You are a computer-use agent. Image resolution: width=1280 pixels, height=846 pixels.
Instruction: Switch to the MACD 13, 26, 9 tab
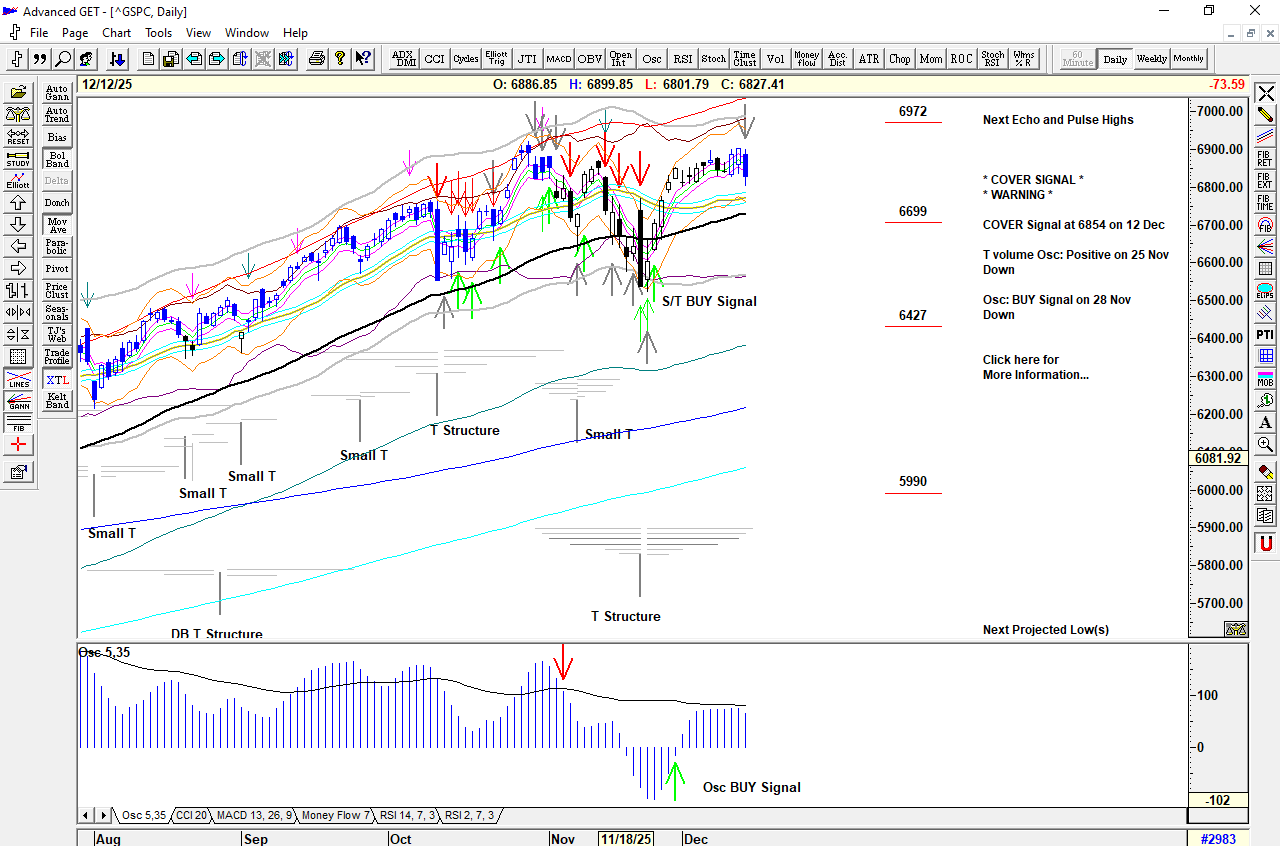pos(254,816)
